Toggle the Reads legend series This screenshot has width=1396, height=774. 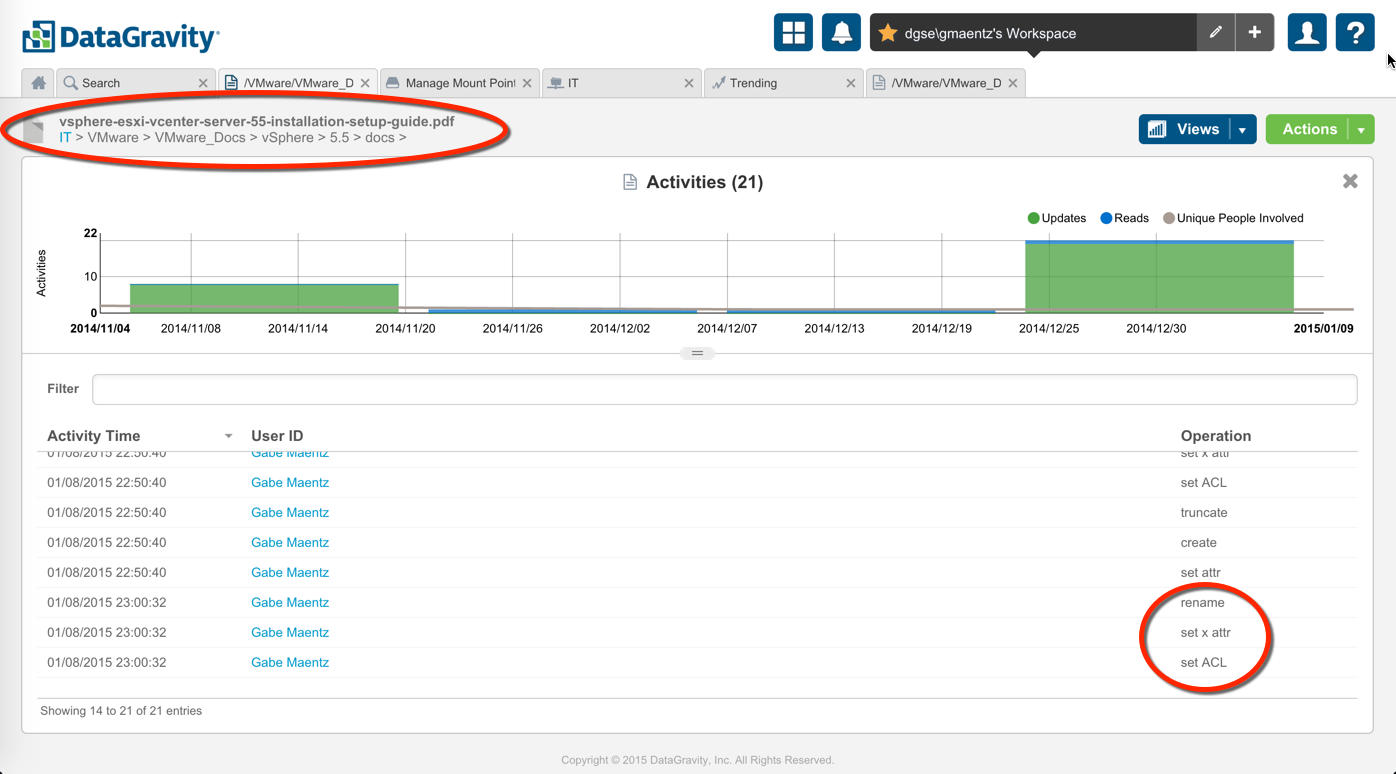click(x=1125, y=218)
